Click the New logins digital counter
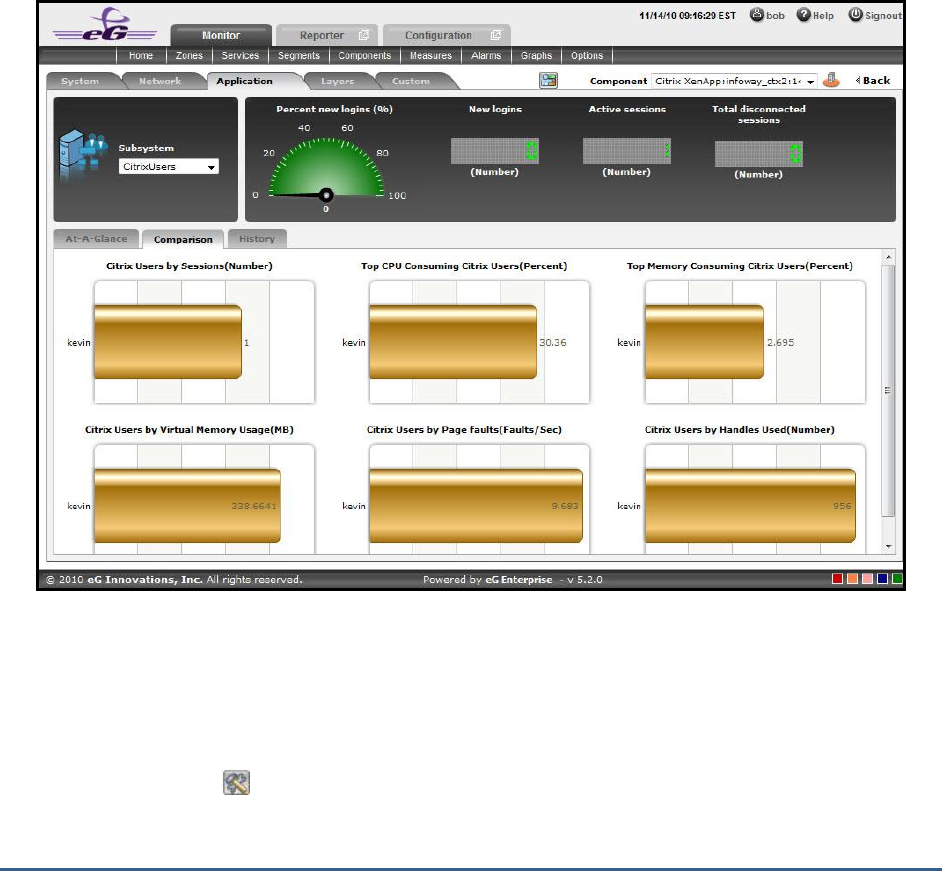942x871 pixels. (x=494, y=151)
